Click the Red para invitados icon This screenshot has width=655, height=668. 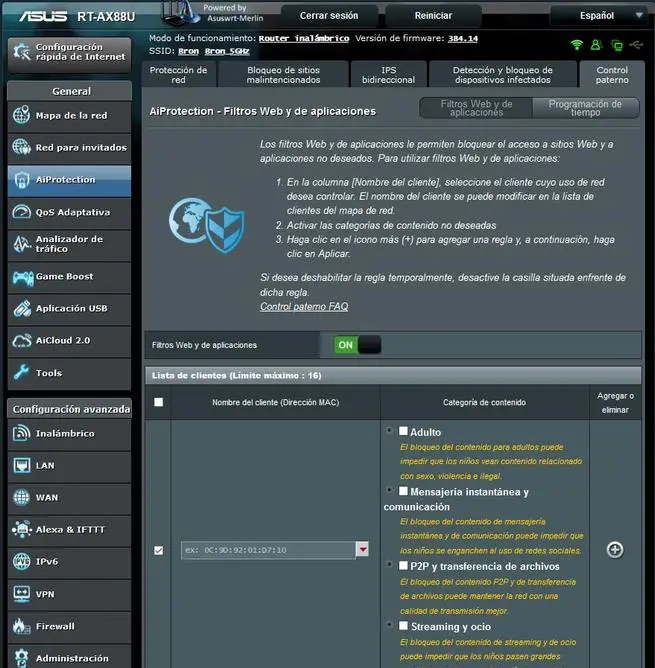pyautogui.click(x=21, y=147)
